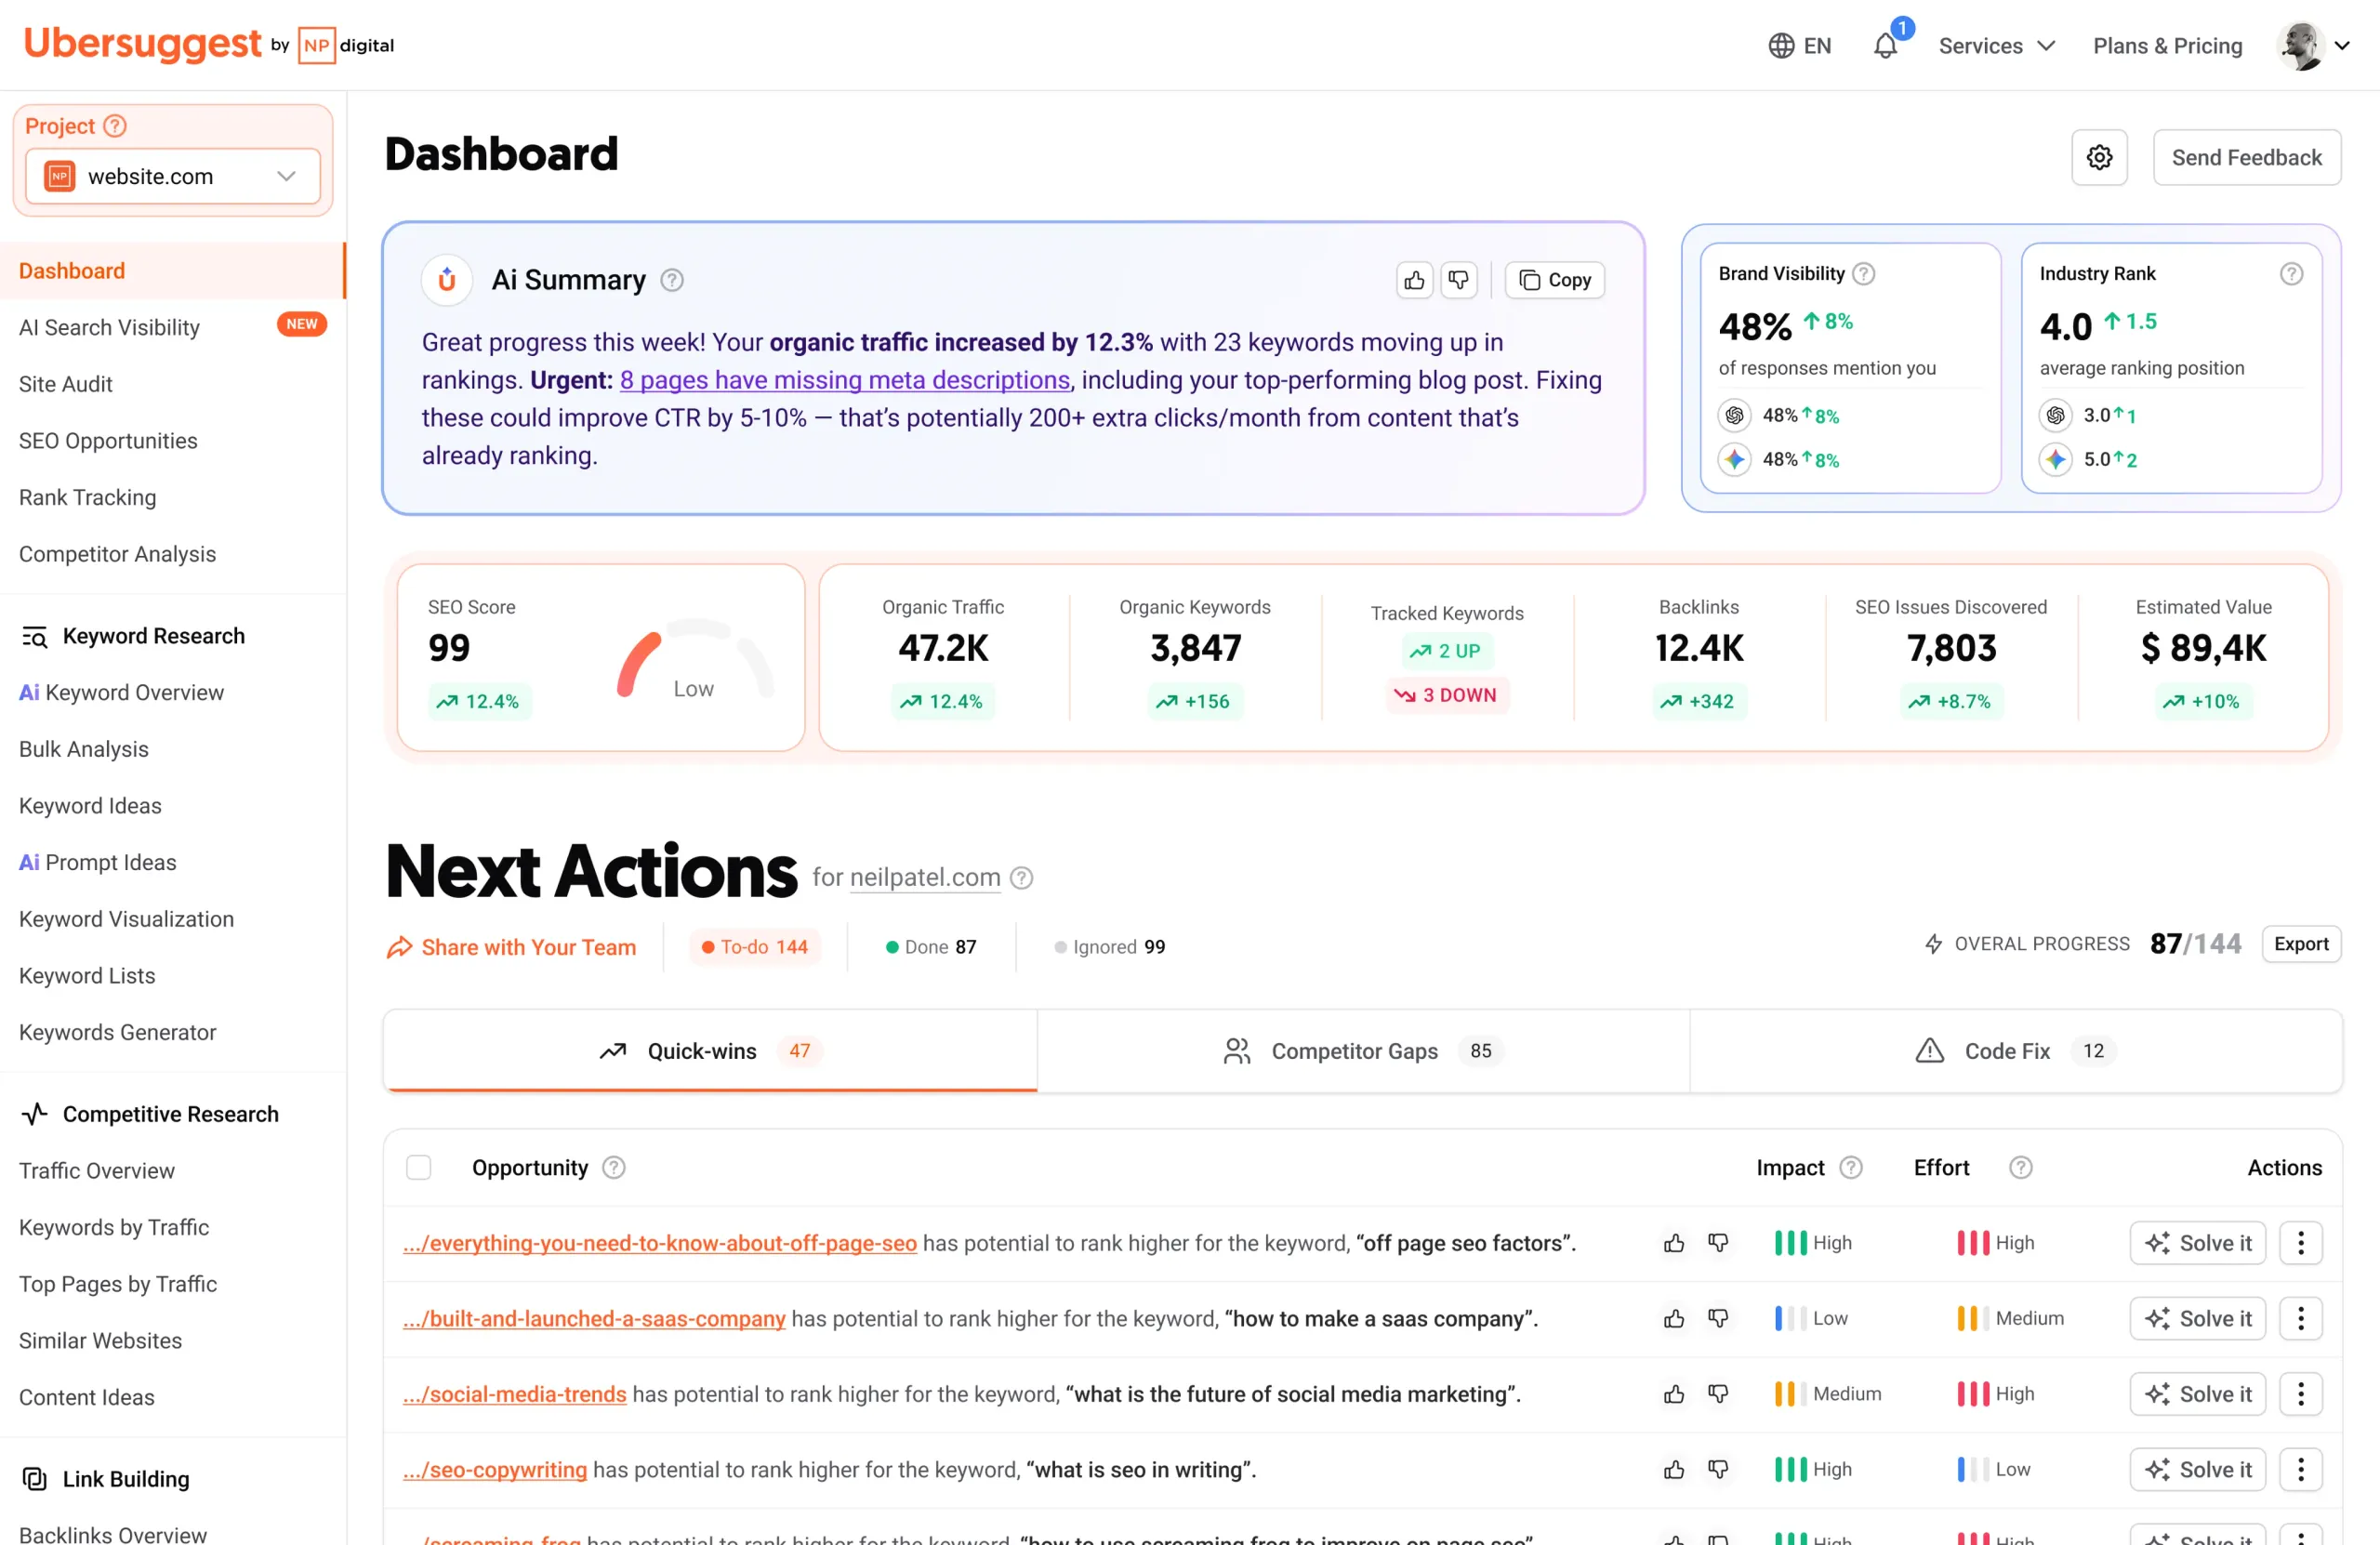Viewport: 2380px width, 1545px height.
Task: Click the Keyword Research section icon
Action: click(35, 637)
